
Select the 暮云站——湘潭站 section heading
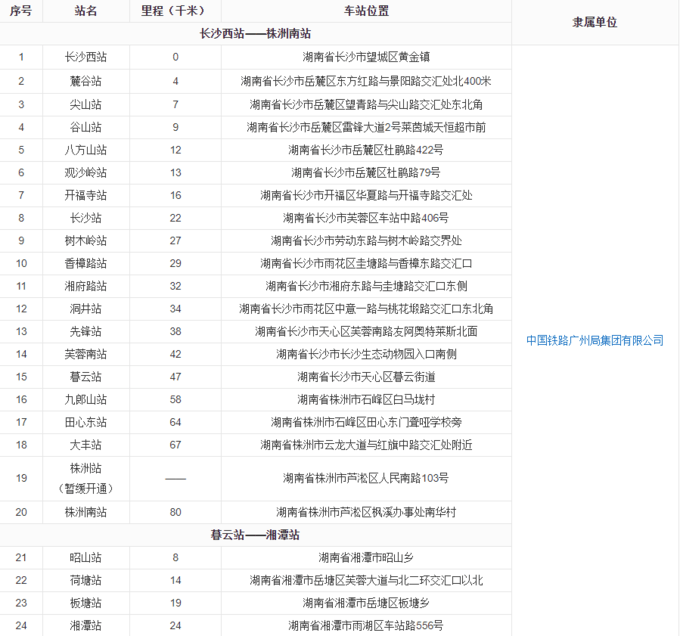click(255, 535)
